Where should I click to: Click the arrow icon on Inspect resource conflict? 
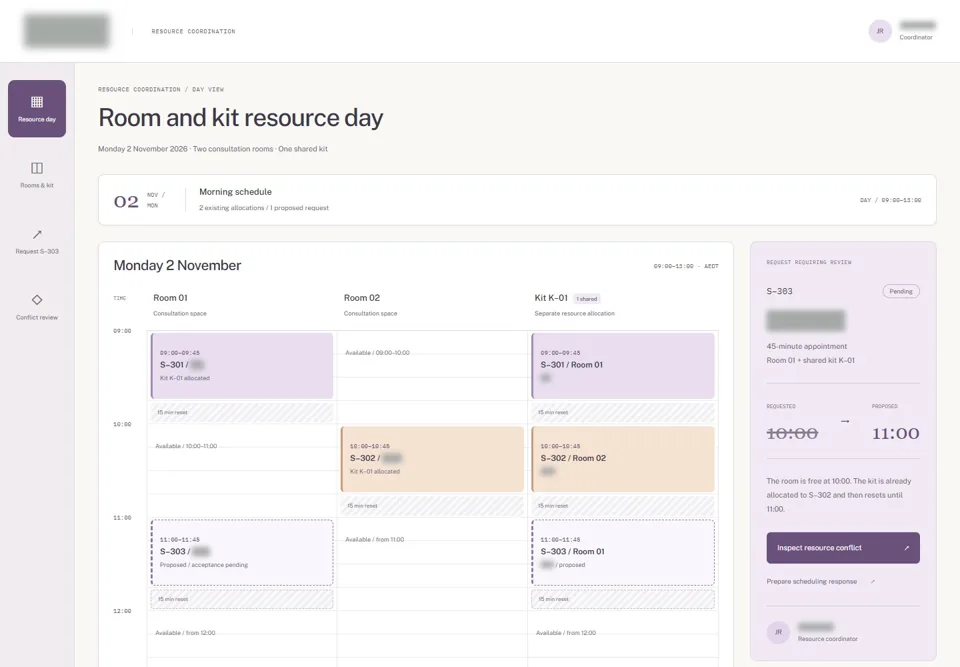coord(907,548)
